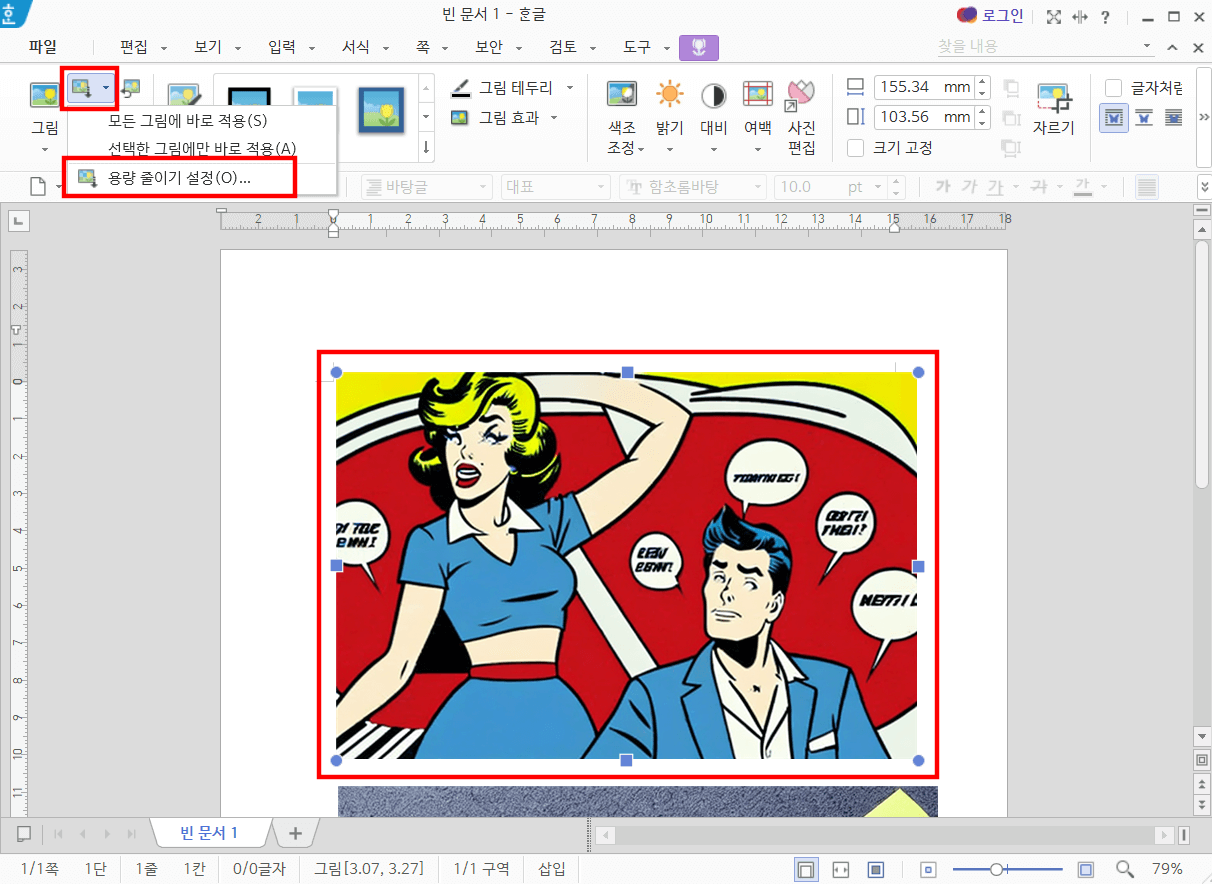Click the 그림 테두리 picture border icon
The image size is (1212, 885).
pos(460,88)
